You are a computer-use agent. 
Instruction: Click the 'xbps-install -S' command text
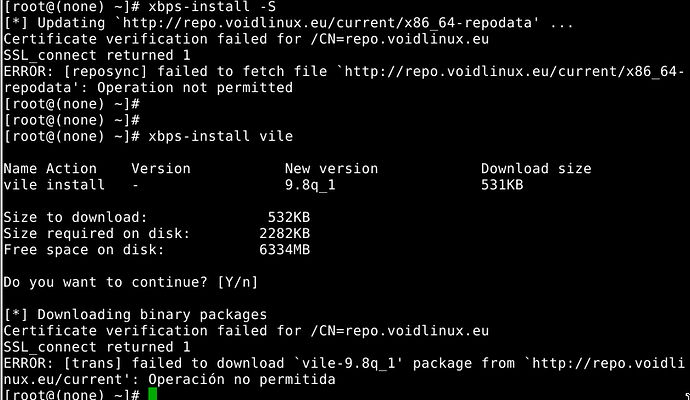(x=212, y=7)
